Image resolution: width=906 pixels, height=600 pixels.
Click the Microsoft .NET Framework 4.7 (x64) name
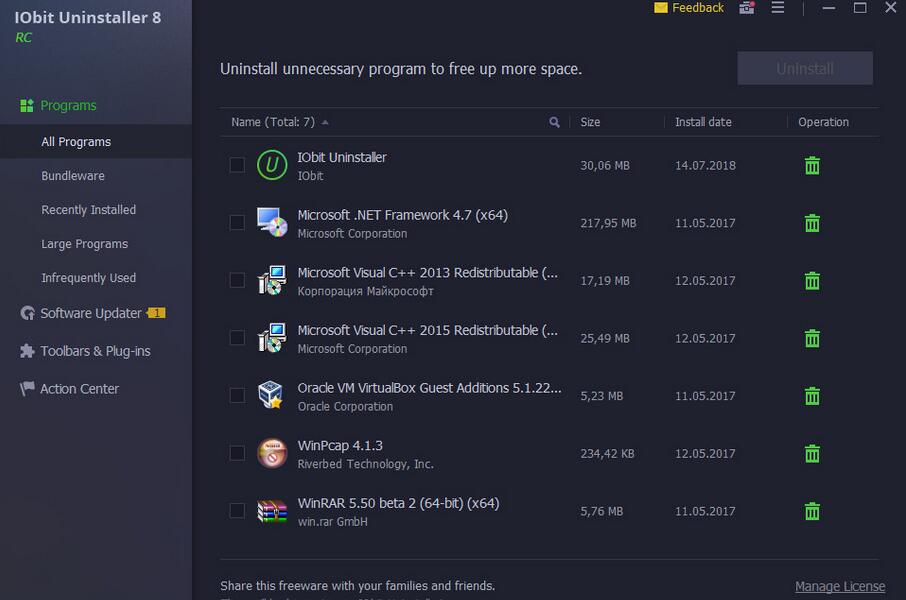402,215
